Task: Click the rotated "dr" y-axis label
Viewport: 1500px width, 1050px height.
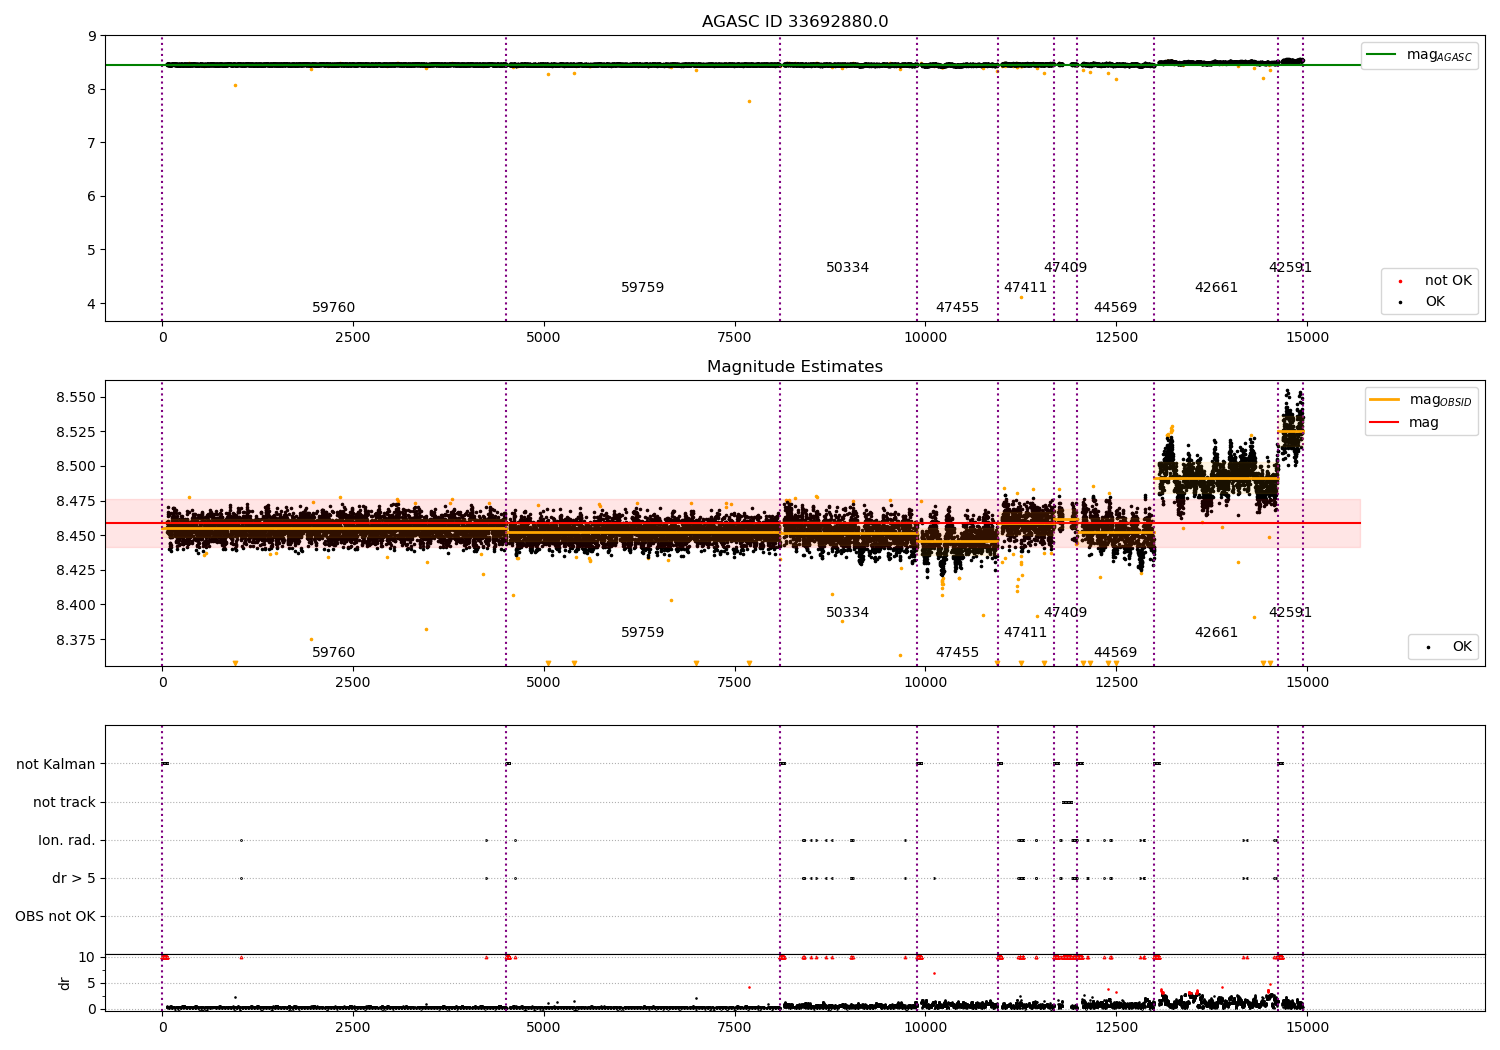Action: coord(65,983)
